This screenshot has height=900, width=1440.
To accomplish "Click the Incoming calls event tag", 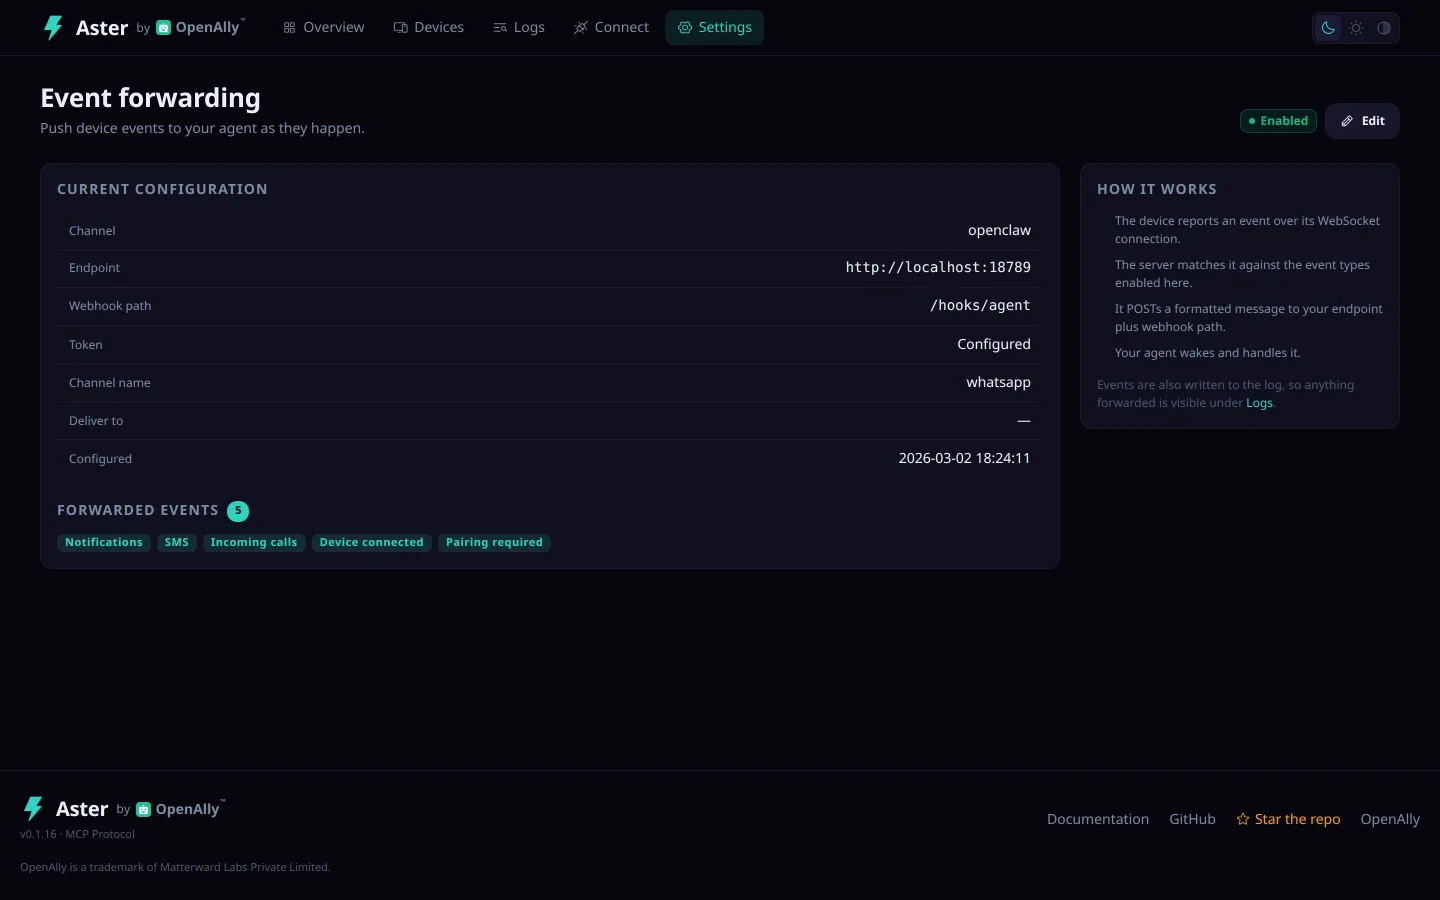I will [x=254, y=543].
